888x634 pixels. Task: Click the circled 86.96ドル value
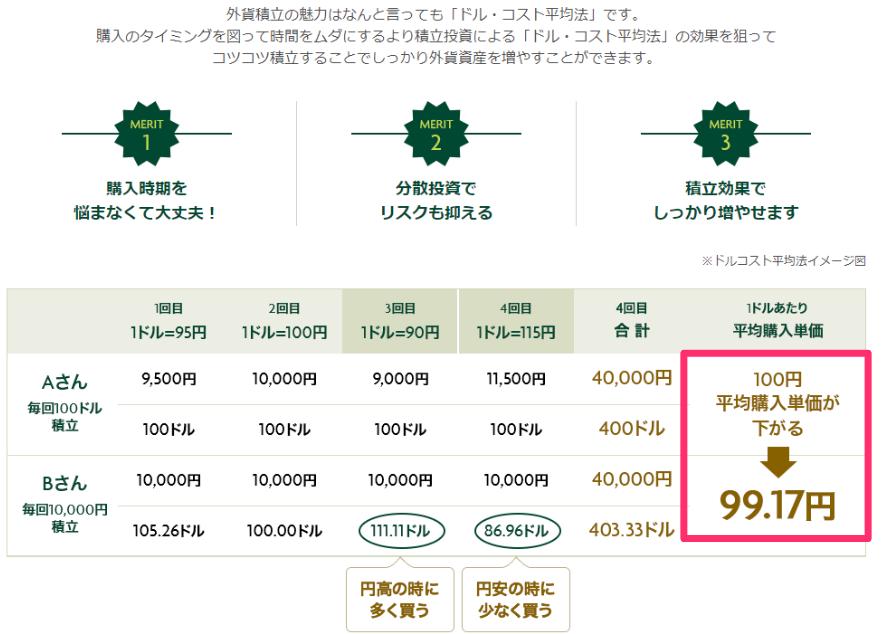coord(517,531)
